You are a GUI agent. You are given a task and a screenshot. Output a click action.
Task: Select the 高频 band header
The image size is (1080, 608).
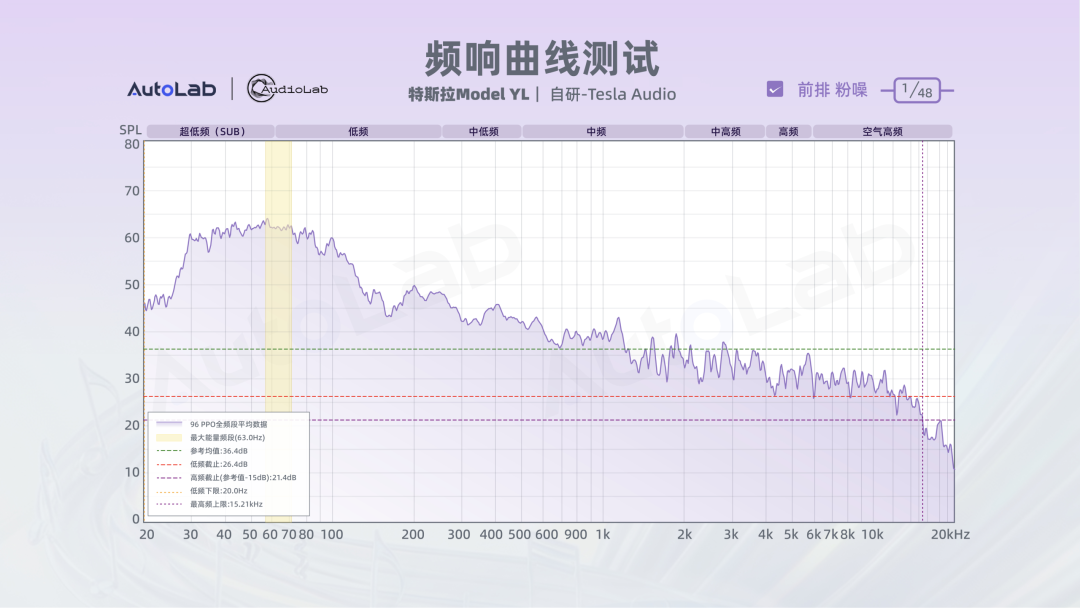[788, 131]
